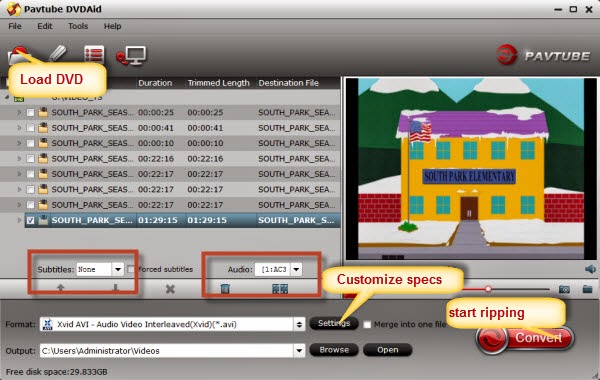600x380 pixels.
Task: Click the Xvid AVI format text
Action: 147,325
